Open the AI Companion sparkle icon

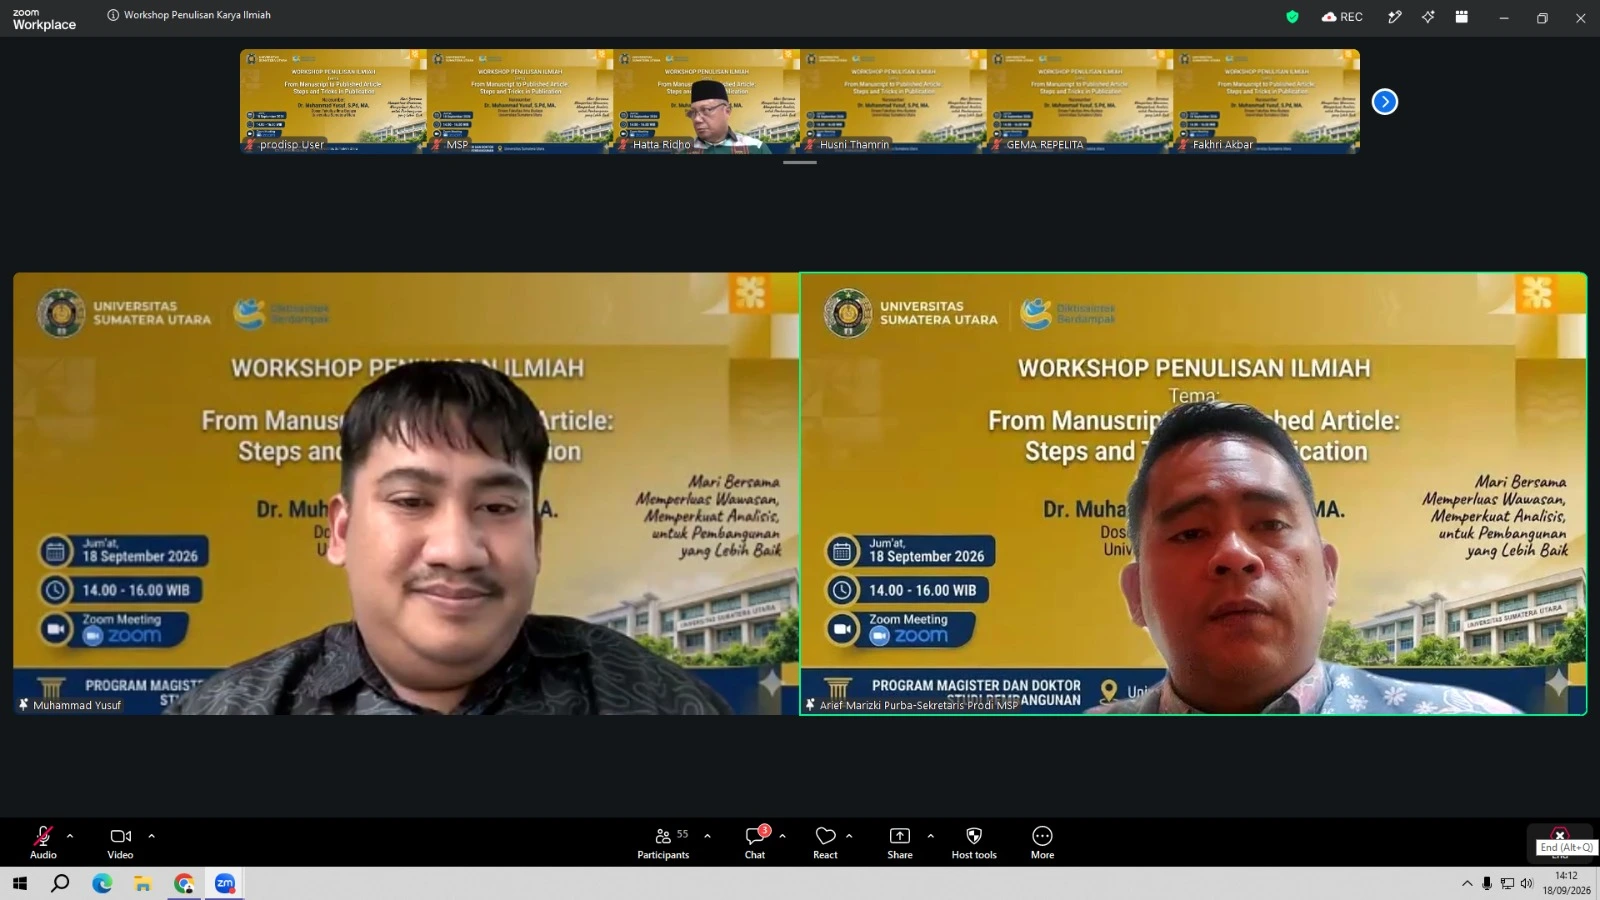point(1428,17)
